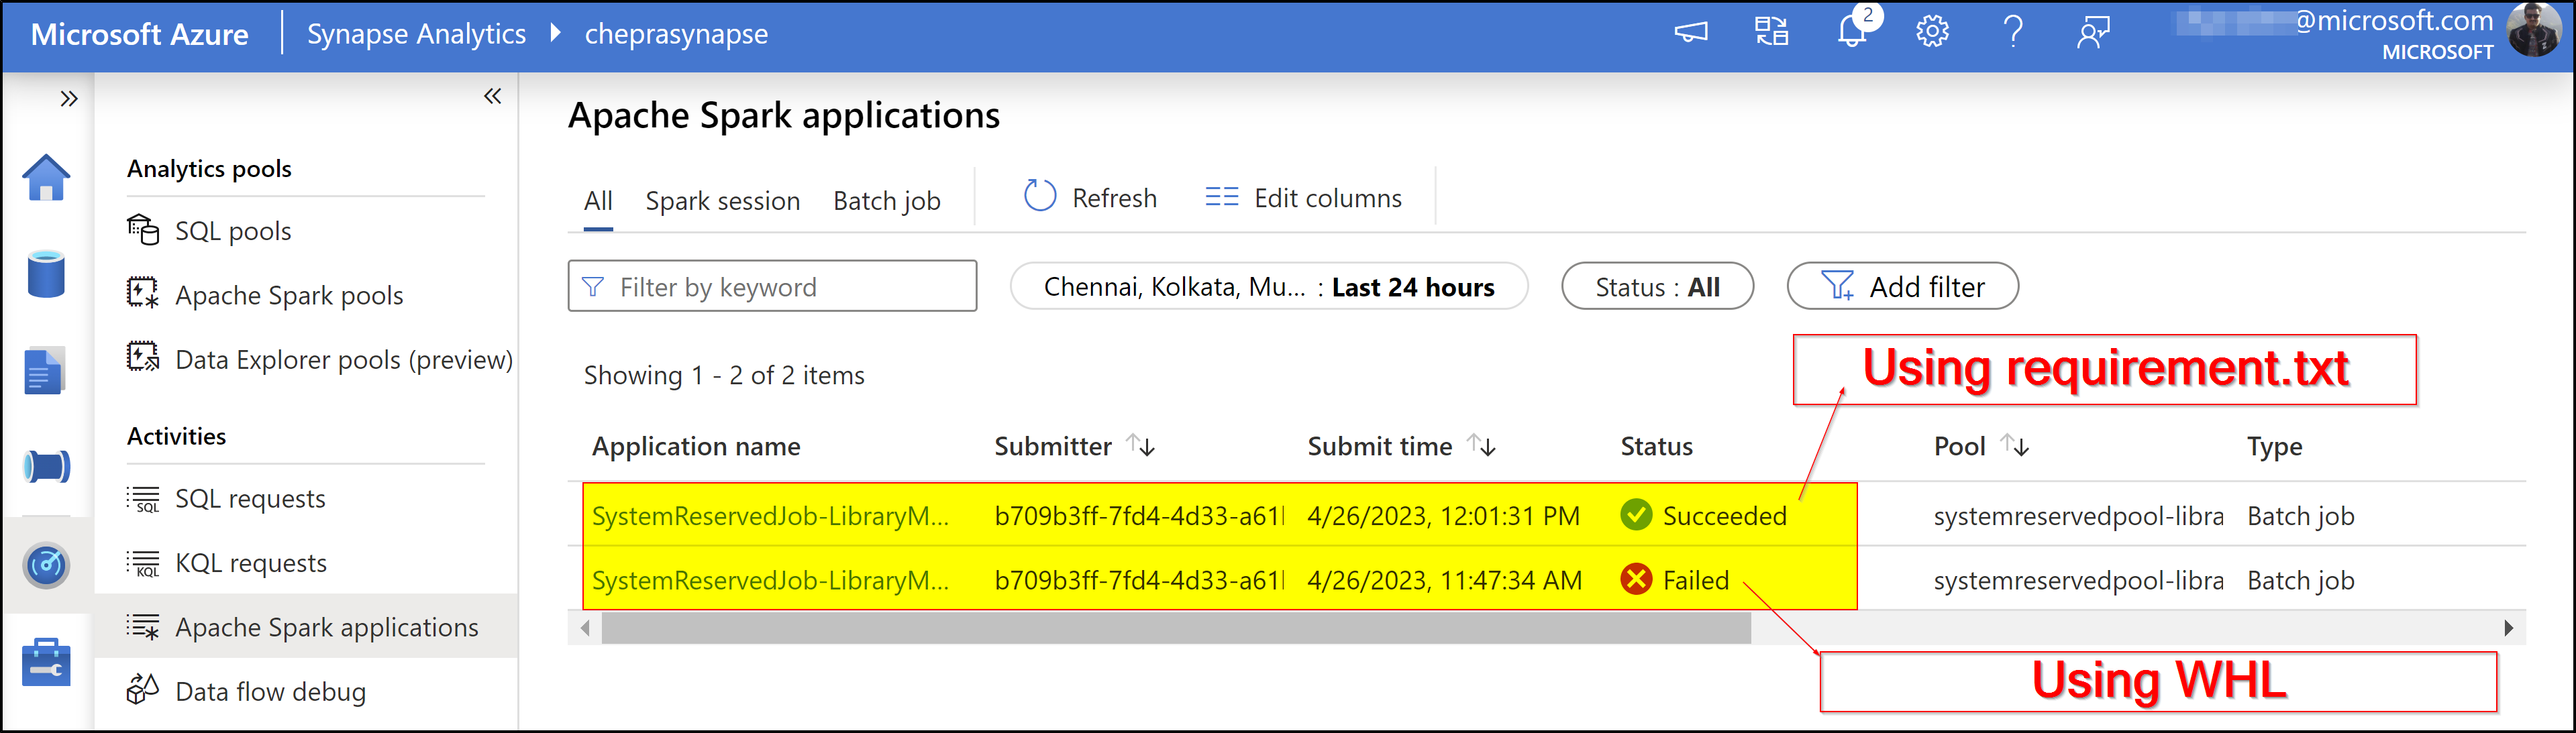Viewport: 2576px width, 733px height.
Task: Click the Add filter button
Action: (x=1902, y=286)
